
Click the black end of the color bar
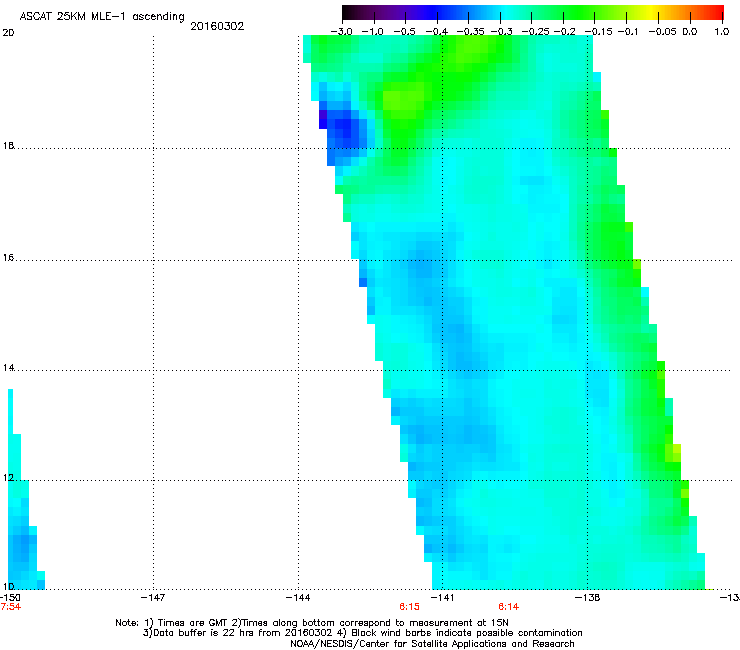click(350, 13)
